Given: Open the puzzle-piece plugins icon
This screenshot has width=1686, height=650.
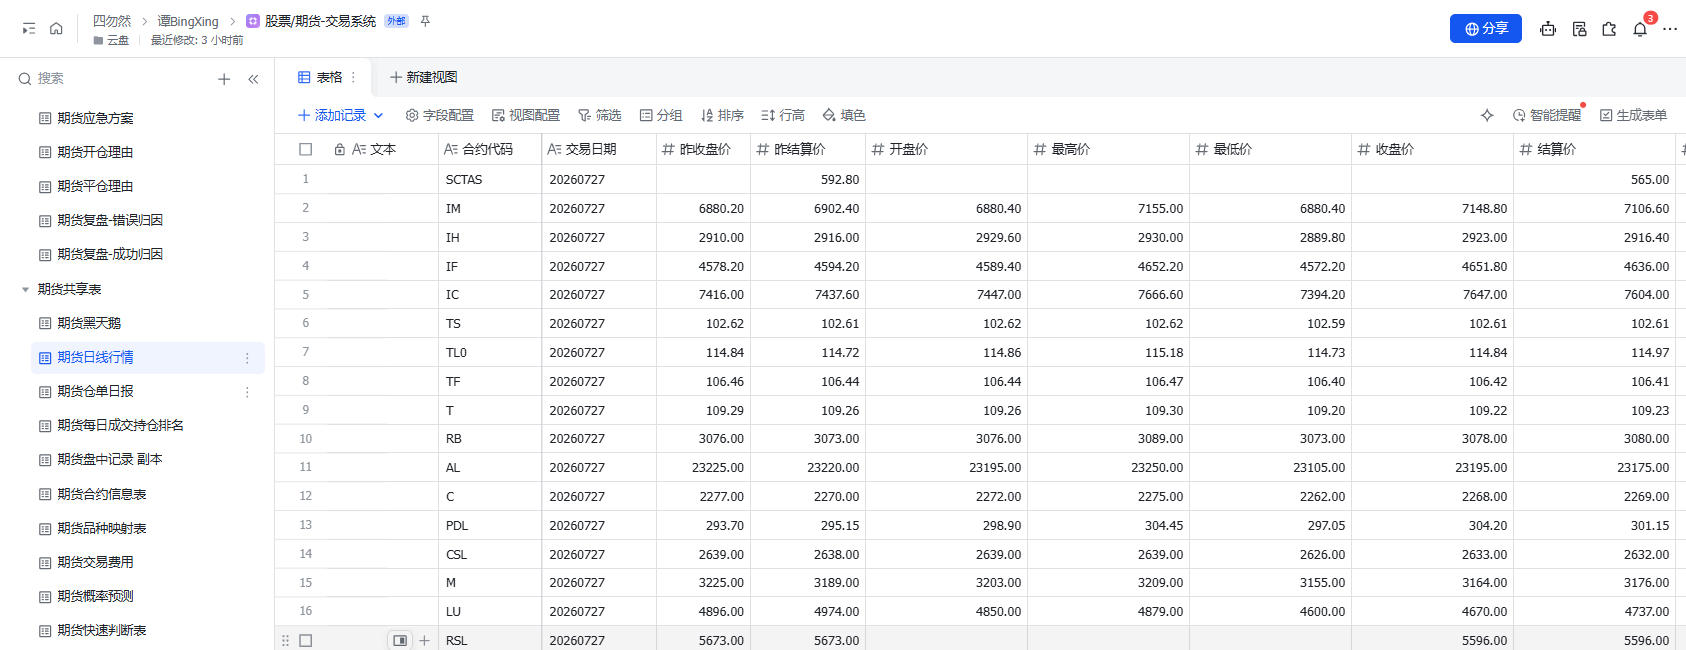Looking at the screenshot, I should (x=1609, y=29).
